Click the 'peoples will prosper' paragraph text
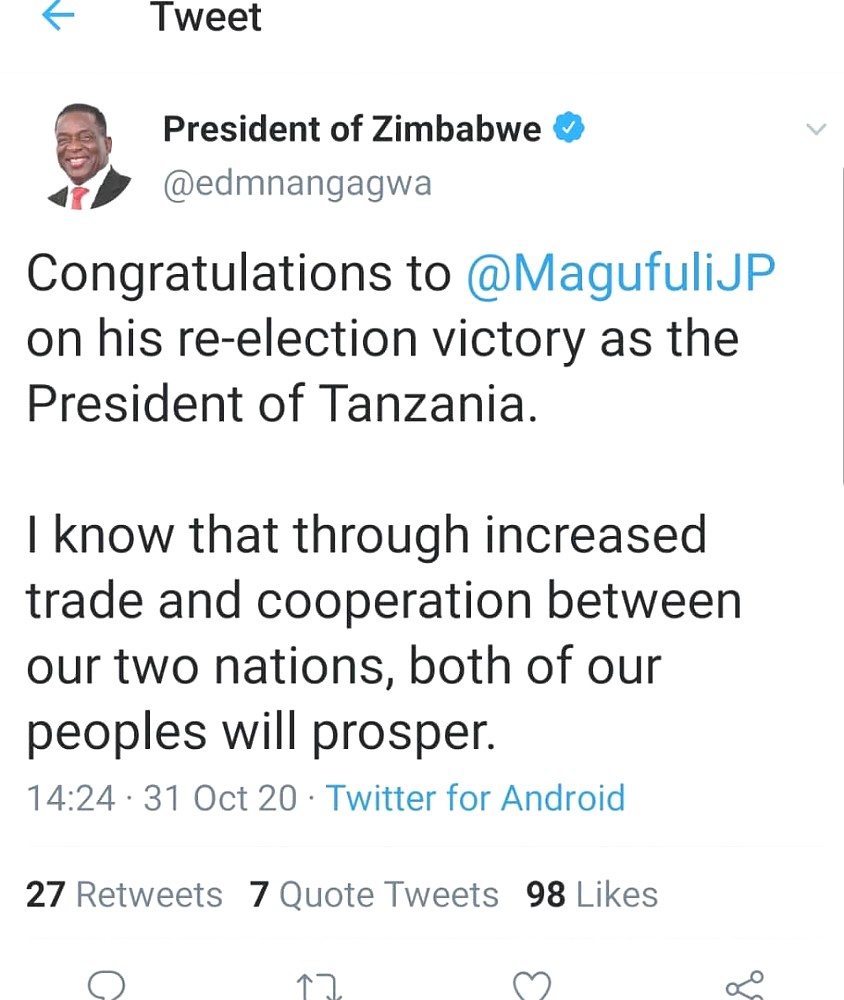Image resolution: width=844 pixels, height=1000 pixels. [x=384, y=633]
